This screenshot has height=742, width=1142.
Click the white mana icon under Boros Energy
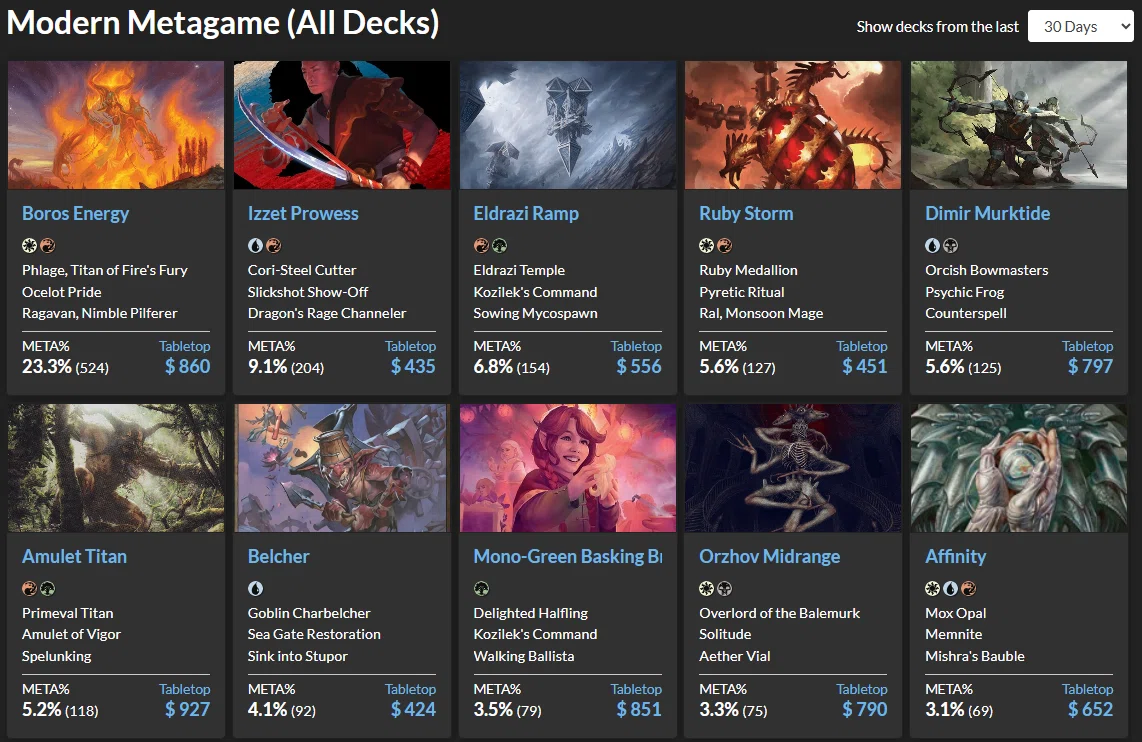tap(29, 245)
